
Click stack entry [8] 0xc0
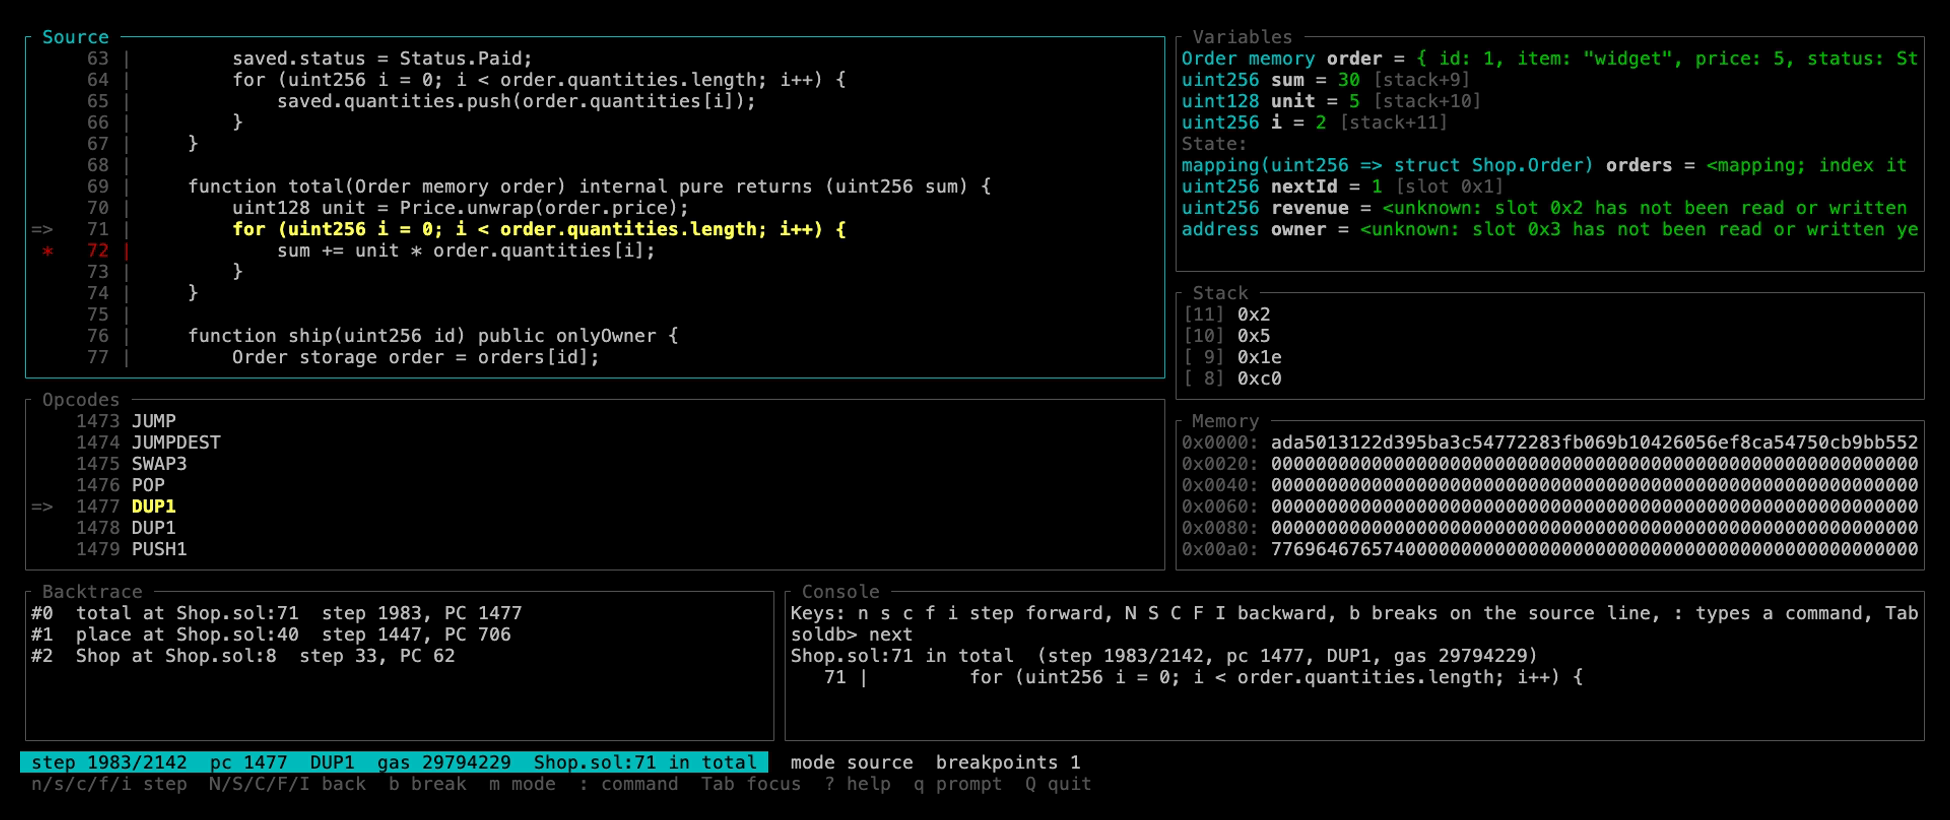pos(1232,379)
